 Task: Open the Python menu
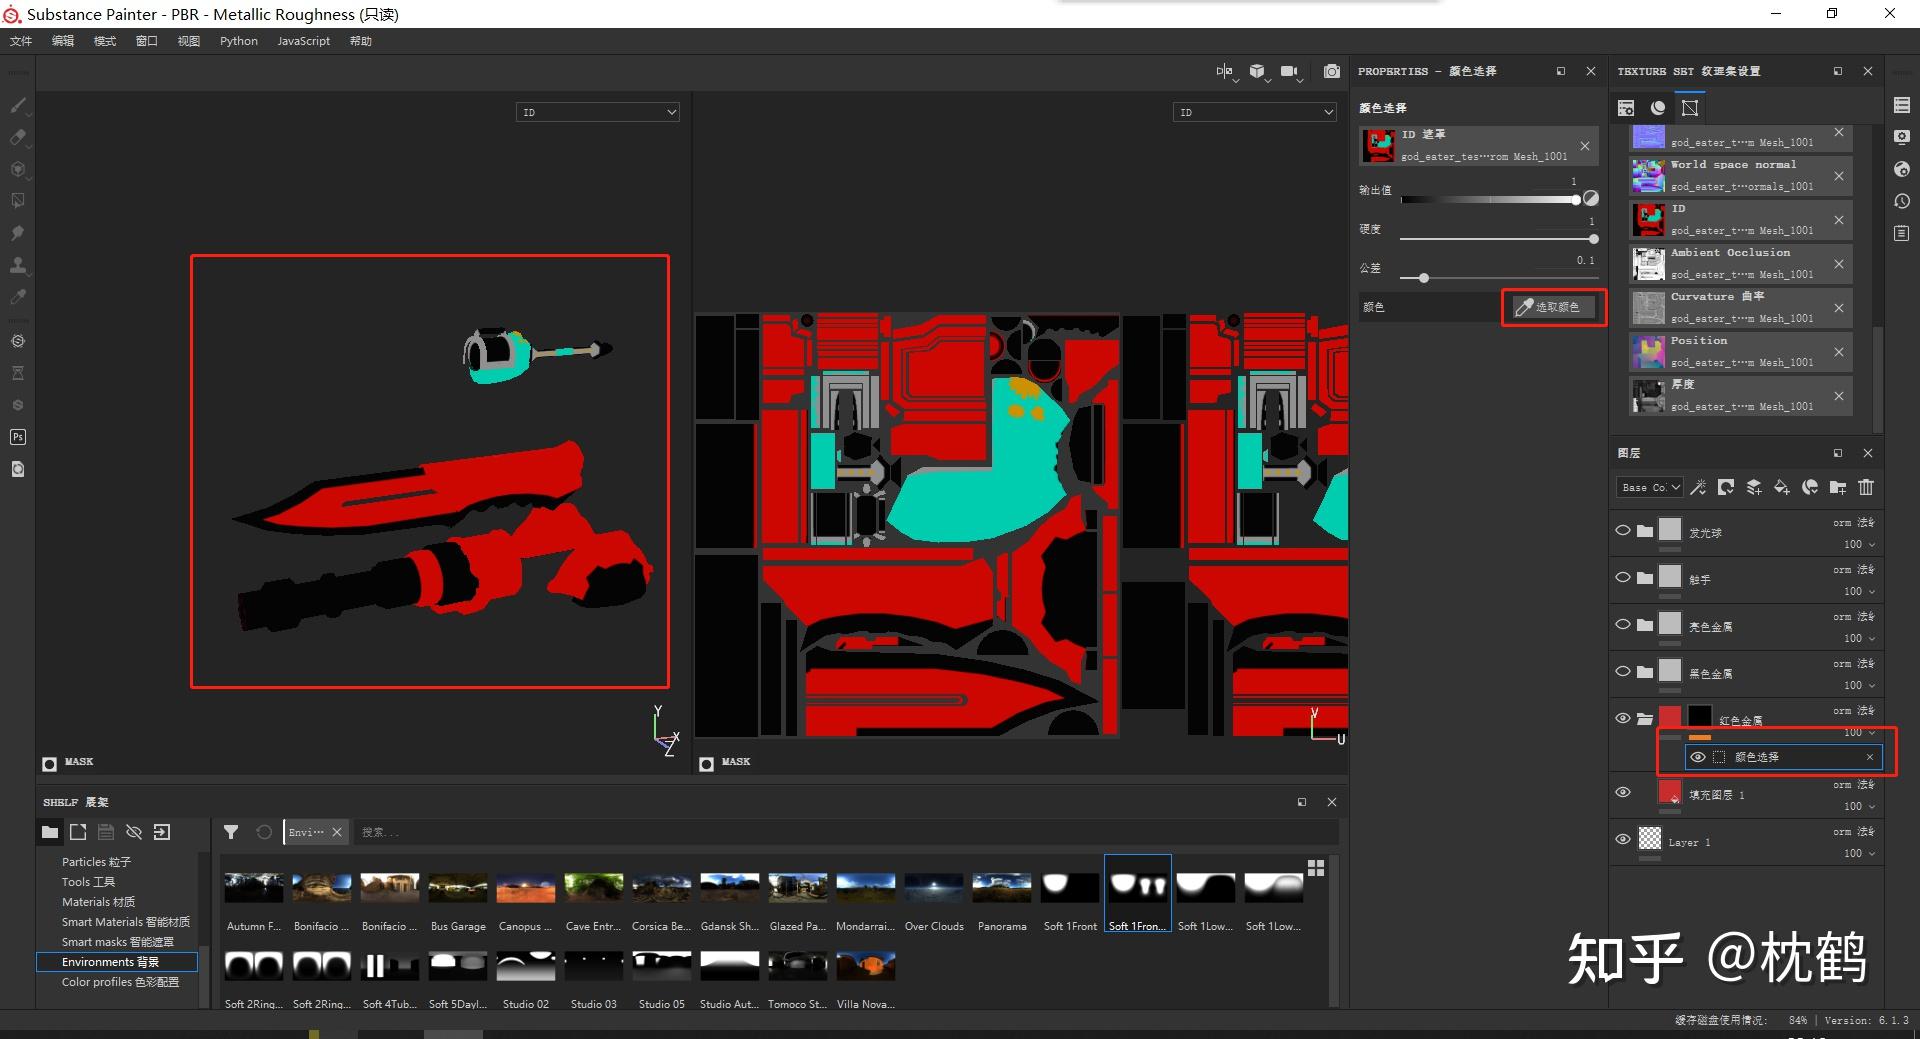(x=238, y=41)
